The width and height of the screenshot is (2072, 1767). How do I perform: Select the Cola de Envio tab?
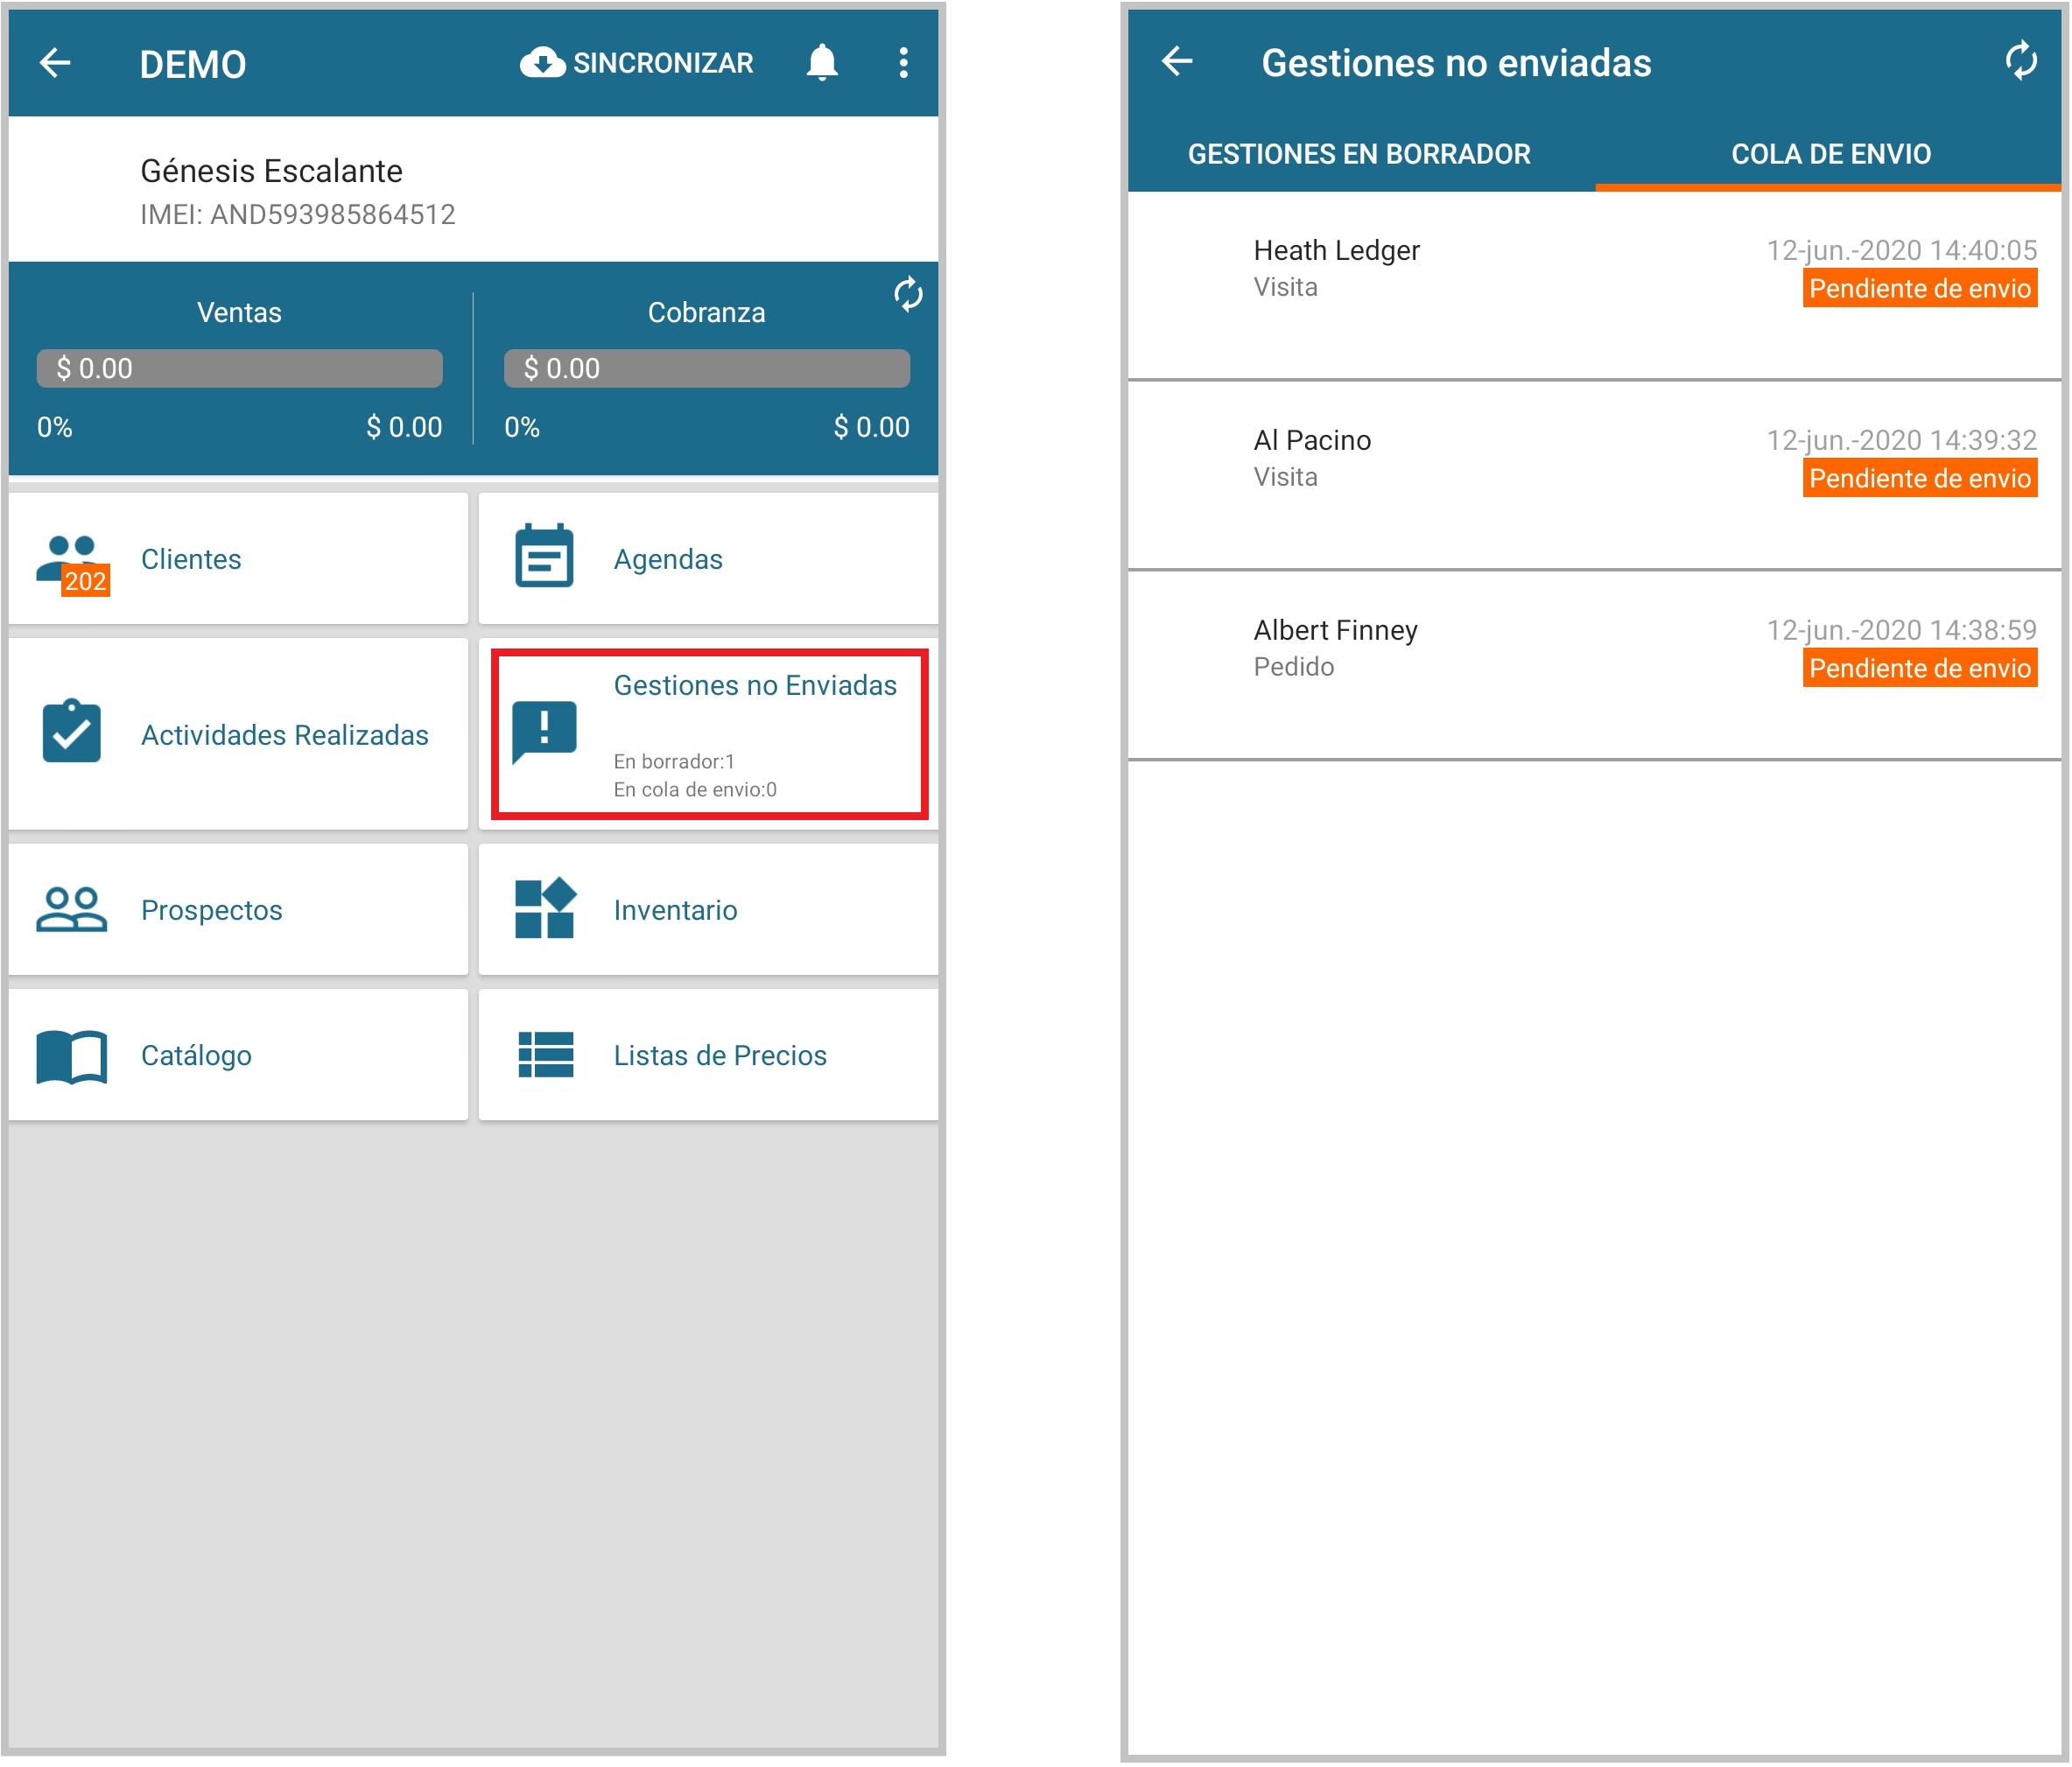tap(1830, 154)
